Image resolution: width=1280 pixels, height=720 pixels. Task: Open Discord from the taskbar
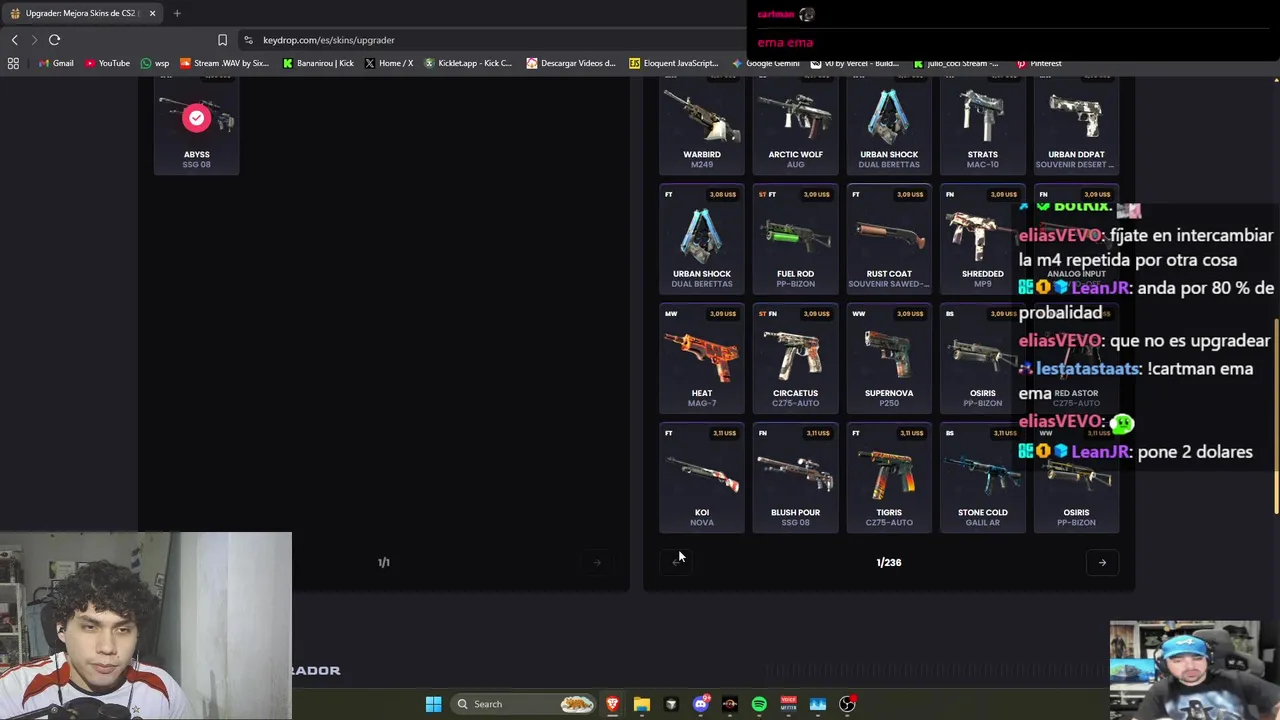tap(700, 704)
